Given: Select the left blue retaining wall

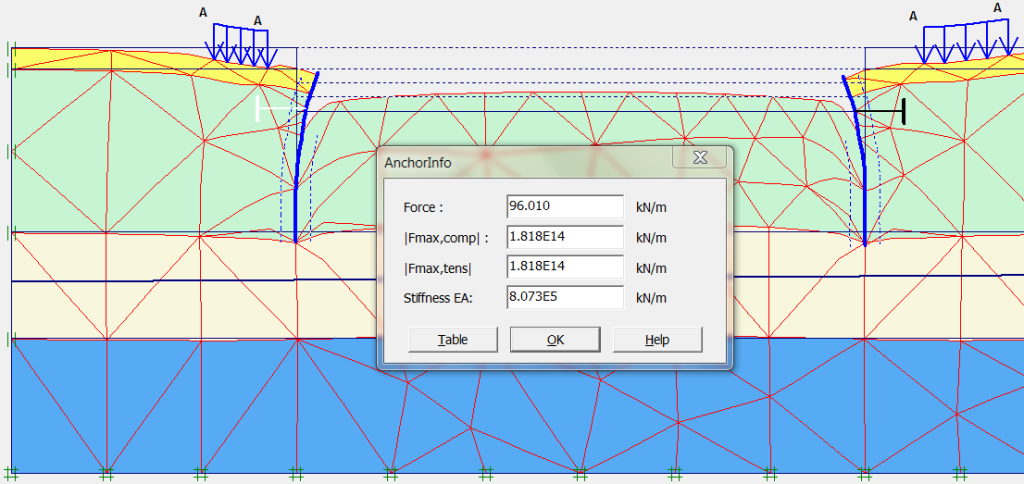Looking at the screenshot, I should [x=299, y=157].
